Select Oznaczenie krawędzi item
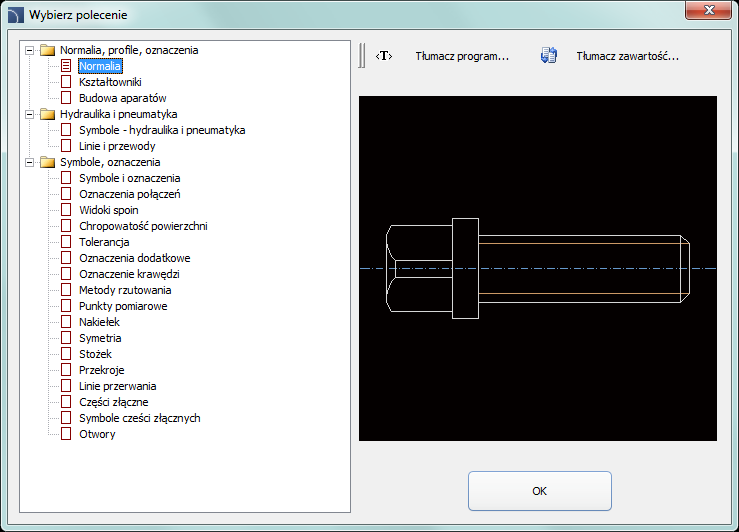The height and width of the screenshot is (532, 739). pos(129,274)
